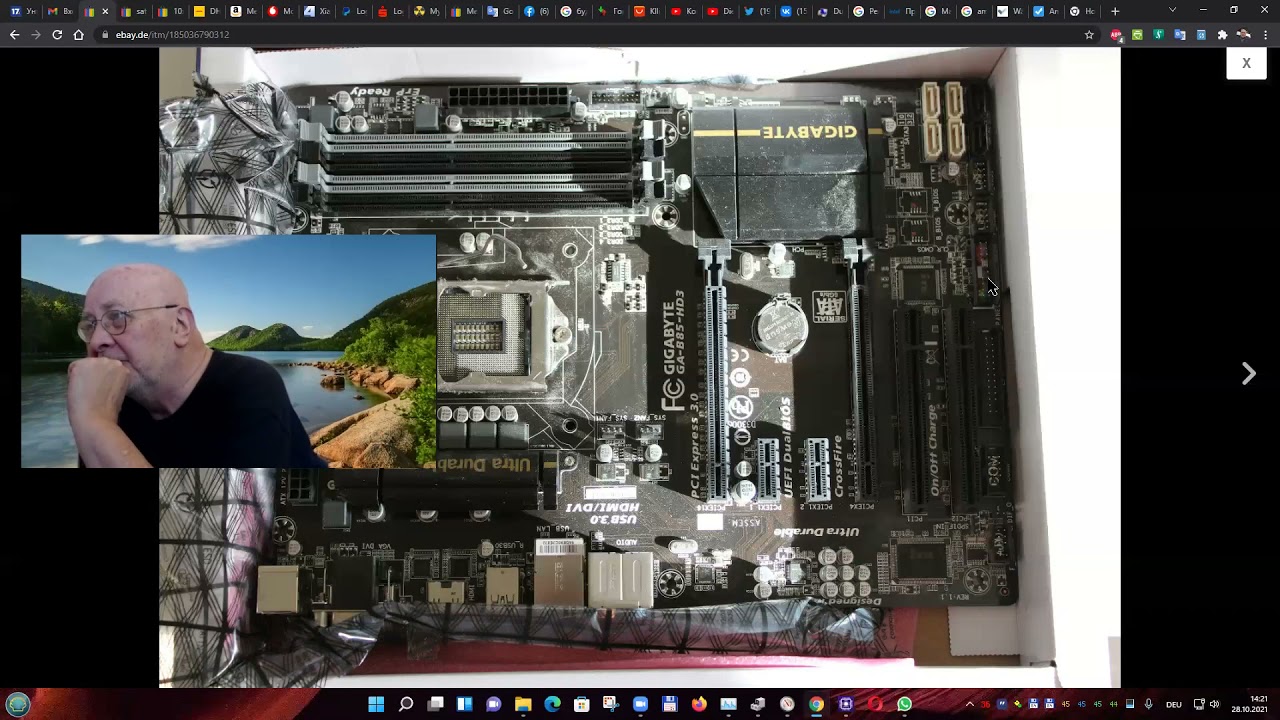Switch to the Twitter tab
This screenshot has height=720, width=1280.
[x=757, y=11]
